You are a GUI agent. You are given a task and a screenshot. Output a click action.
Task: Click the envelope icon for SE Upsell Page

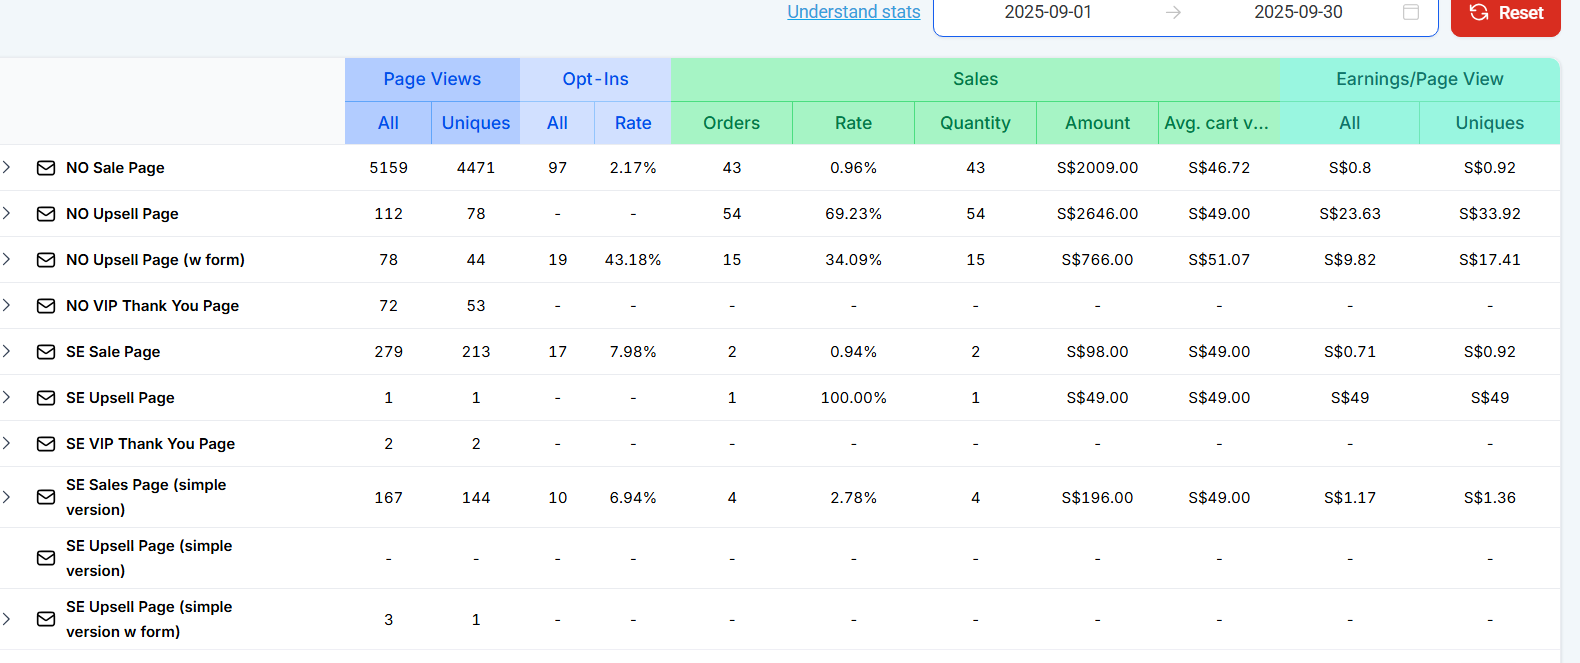coord(46,398)
